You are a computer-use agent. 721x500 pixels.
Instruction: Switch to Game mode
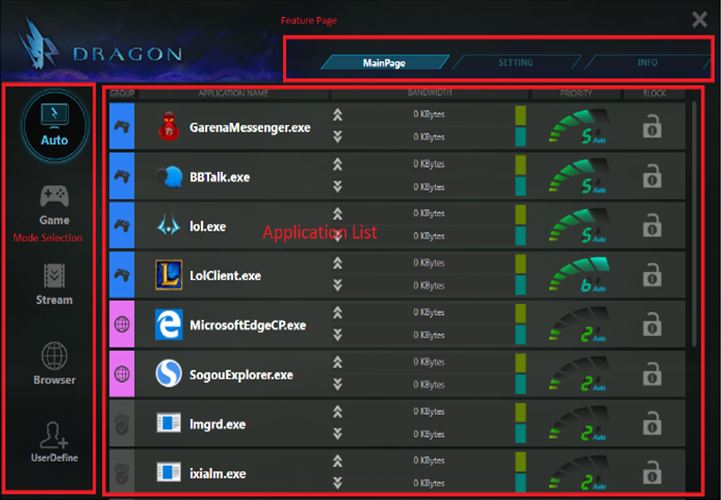[x=54, y=197]
